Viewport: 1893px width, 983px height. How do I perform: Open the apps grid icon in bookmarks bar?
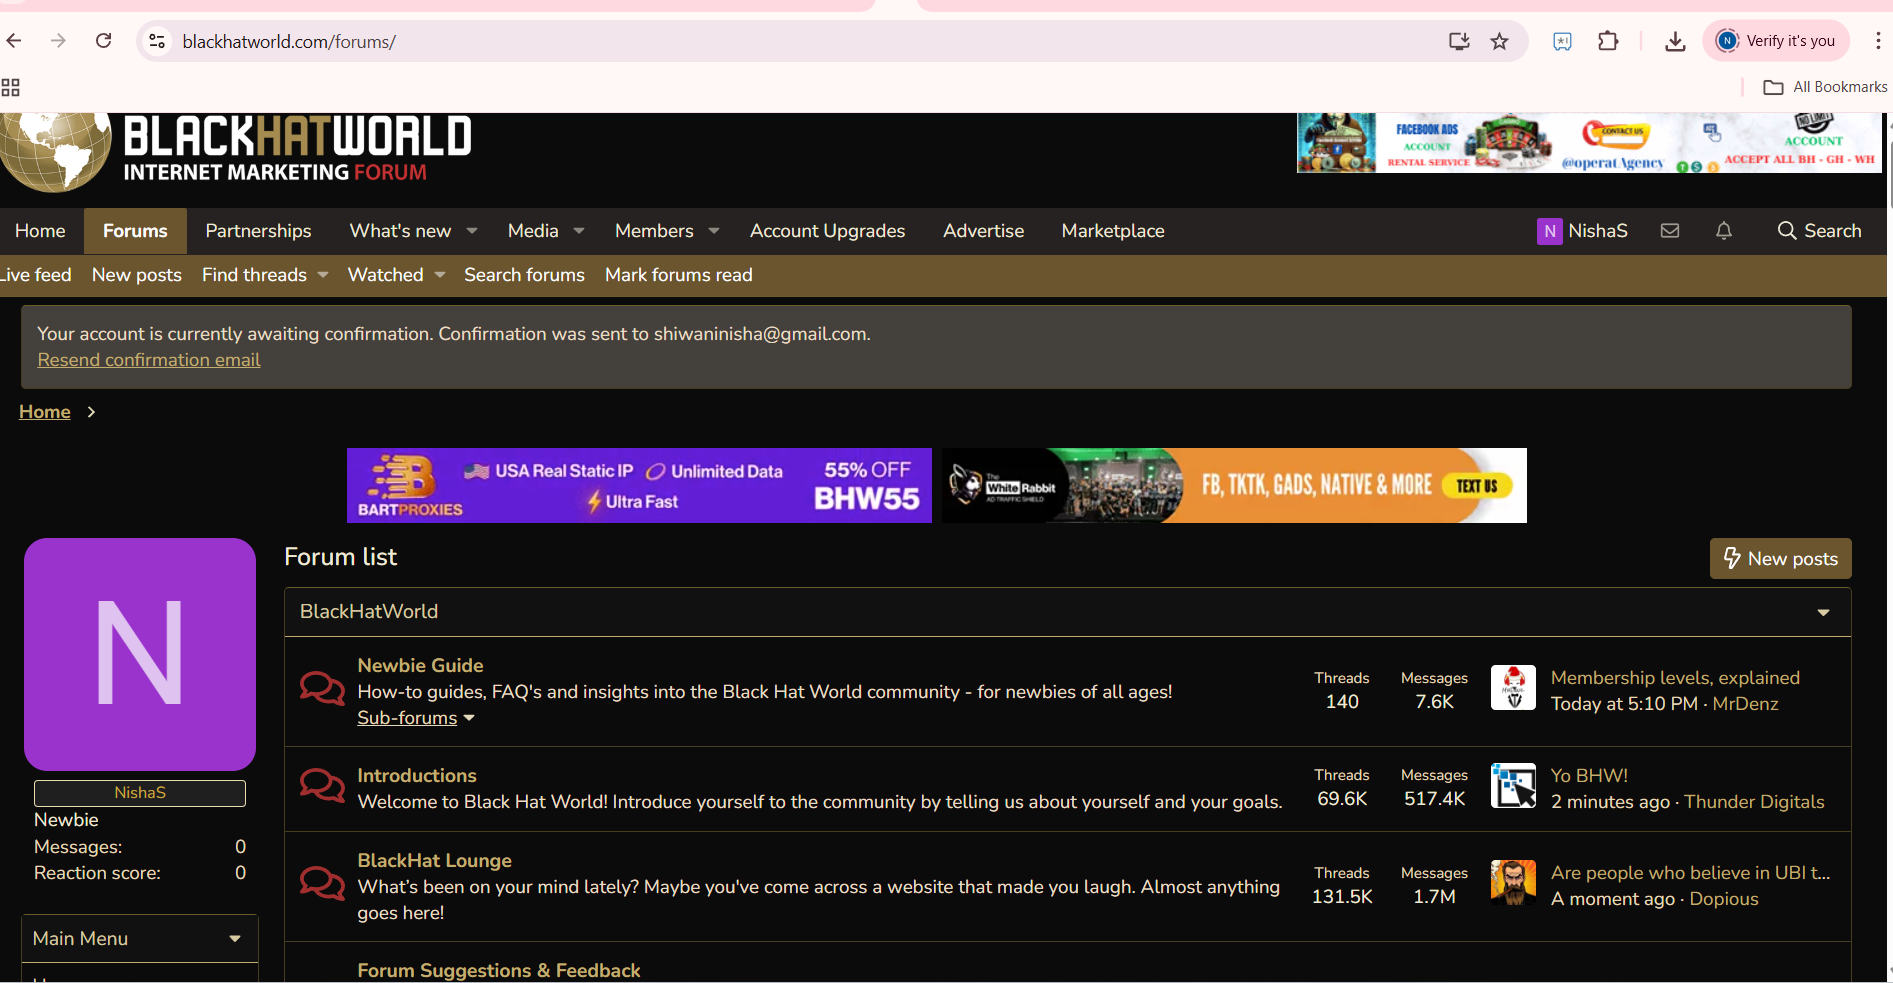click(x=11, y=87)
